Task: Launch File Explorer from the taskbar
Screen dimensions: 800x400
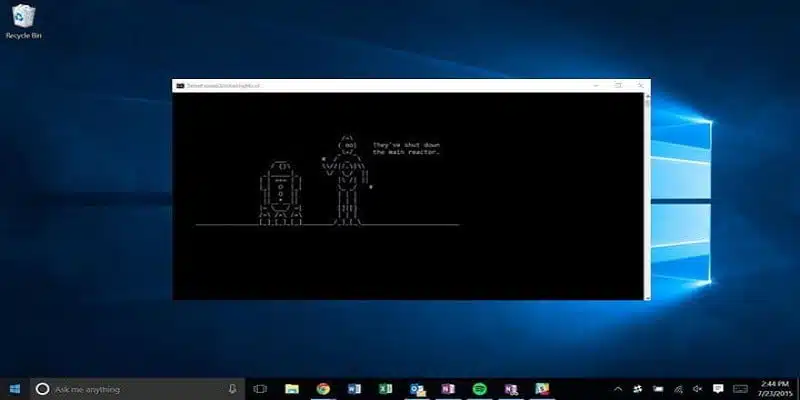Action: pos(292,388)
